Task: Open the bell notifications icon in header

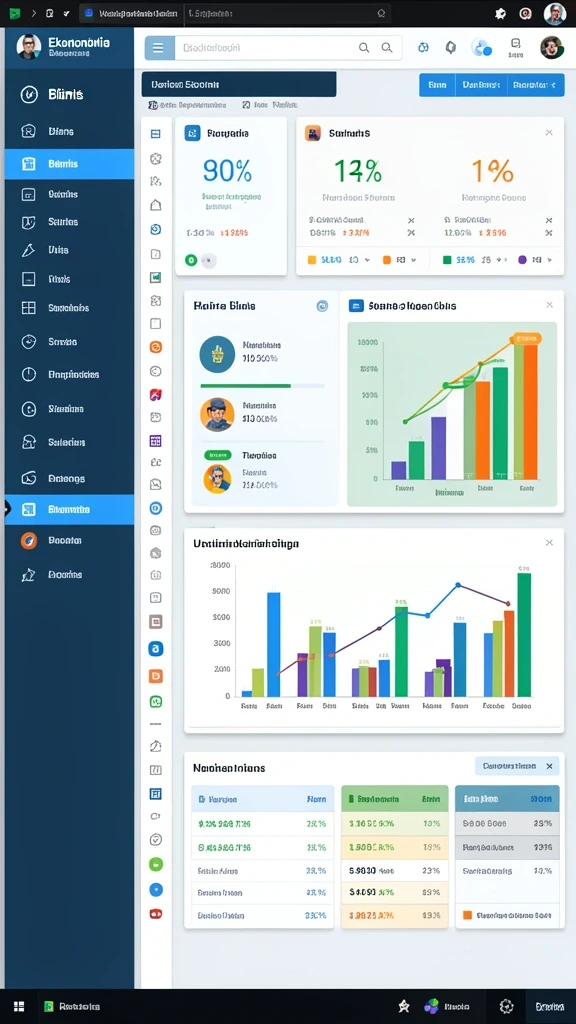Action: tap(451, 47)
